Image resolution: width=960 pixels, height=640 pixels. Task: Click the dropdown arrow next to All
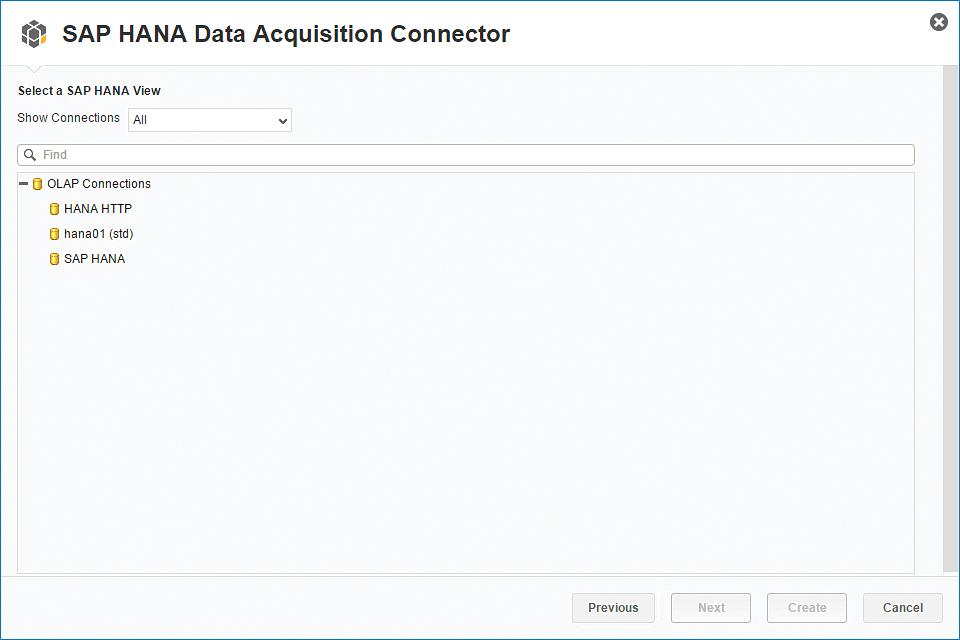(282, 121)
